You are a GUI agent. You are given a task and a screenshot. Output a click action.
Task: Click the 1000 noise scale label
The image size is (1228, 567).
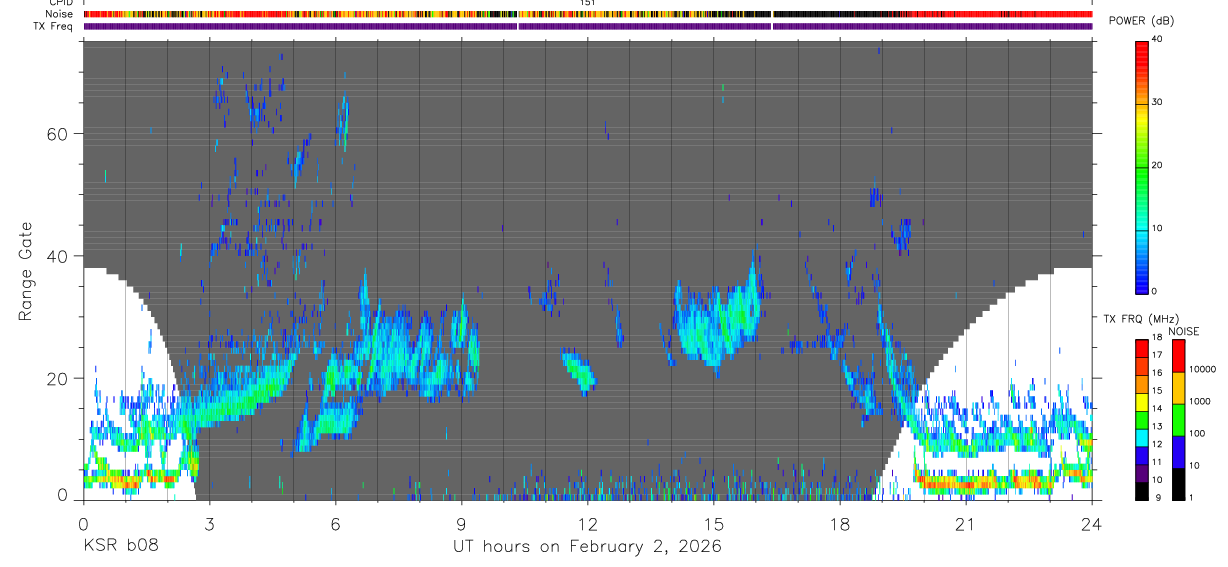(x=1199, y=402)
